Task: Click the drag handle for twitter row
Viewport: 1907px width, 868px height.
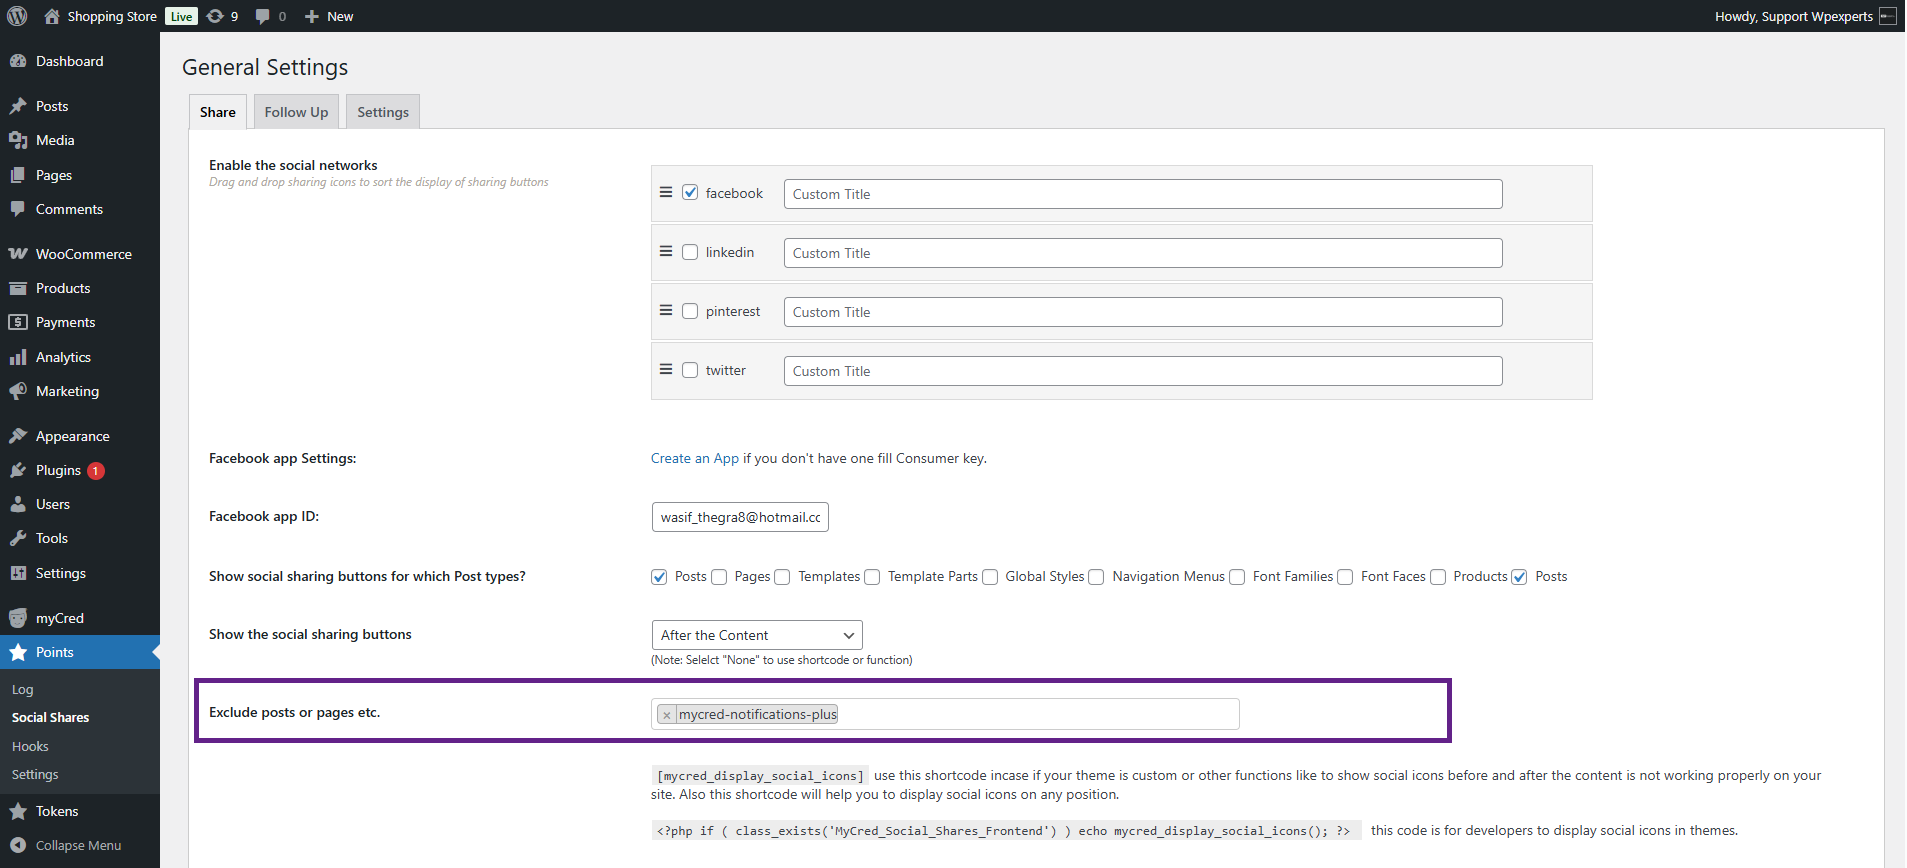Action: tap(666, 369)
